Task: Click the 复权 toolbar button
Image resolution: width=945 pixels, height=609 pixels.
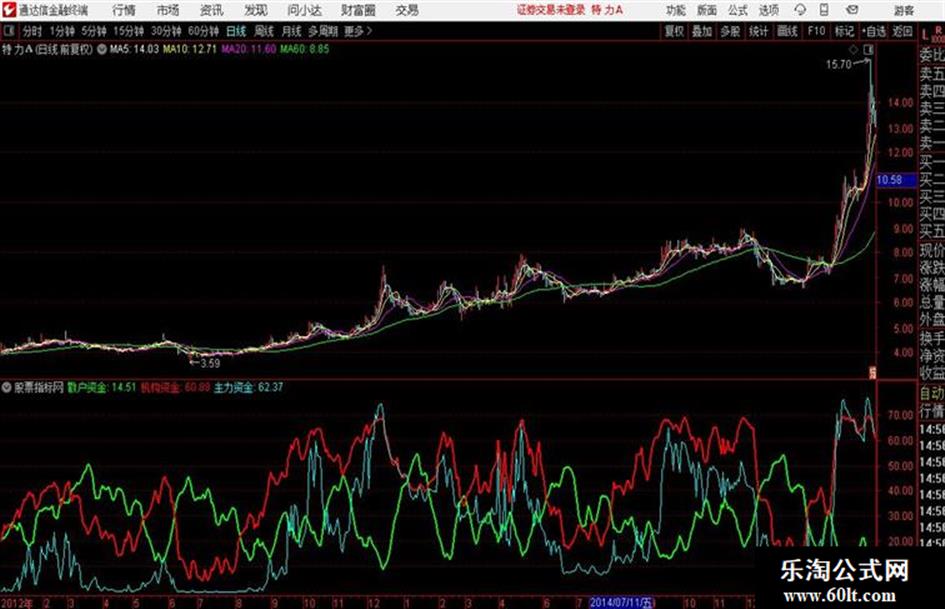Action: point(674,31)
